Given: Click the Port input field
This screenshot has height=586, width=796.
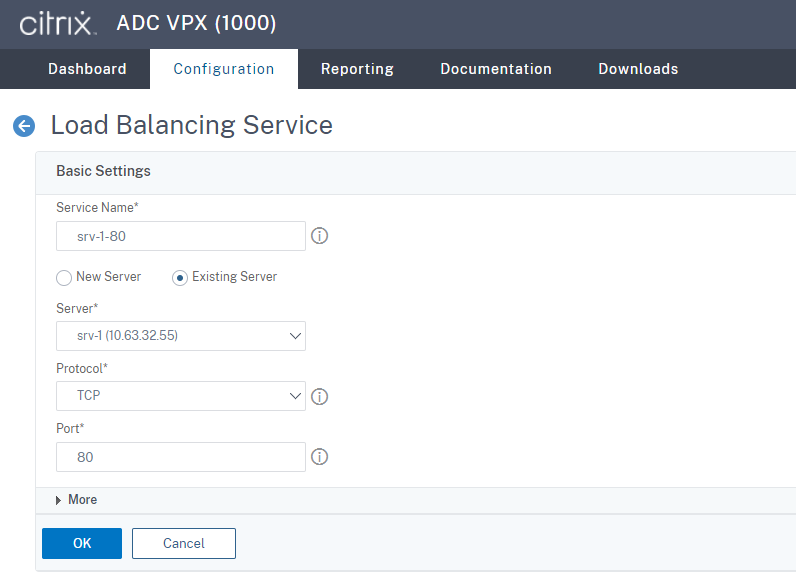Looking at the screenshot, I should [x=181, y=457].
